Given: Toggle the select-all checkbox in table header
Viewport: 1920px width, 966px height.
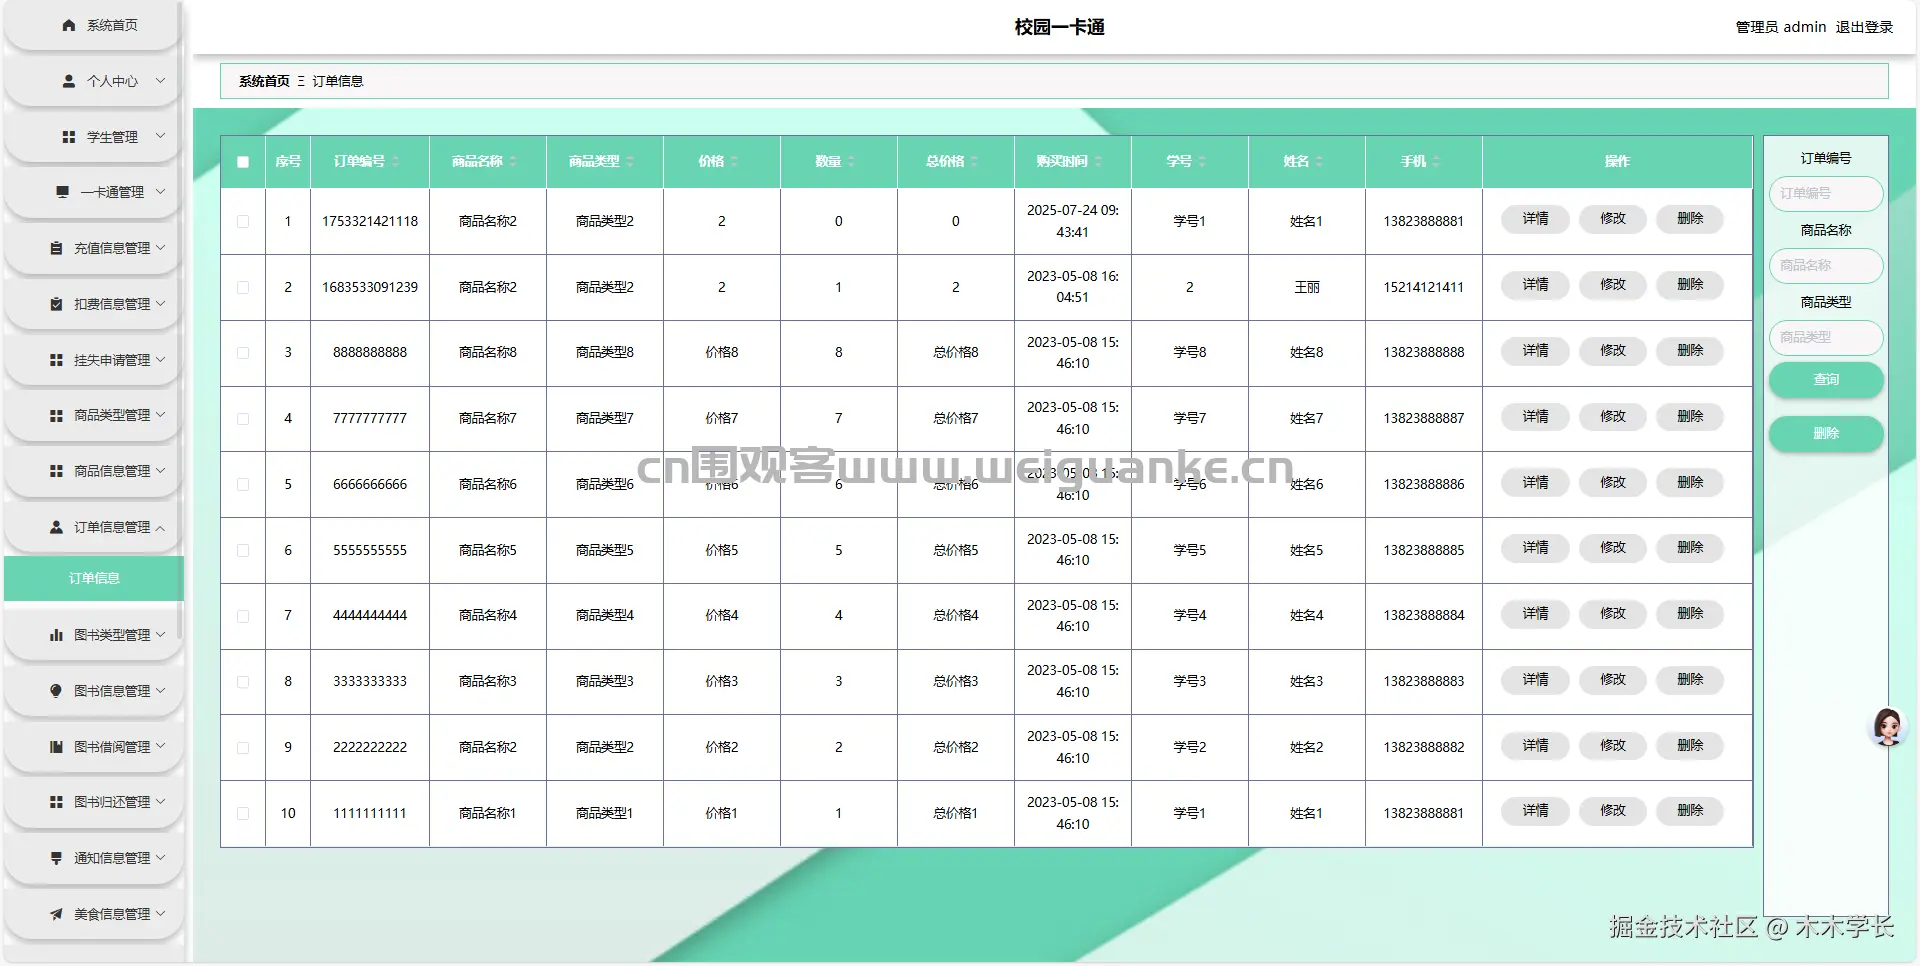Looking at the screenshot, I should [243, 162].
